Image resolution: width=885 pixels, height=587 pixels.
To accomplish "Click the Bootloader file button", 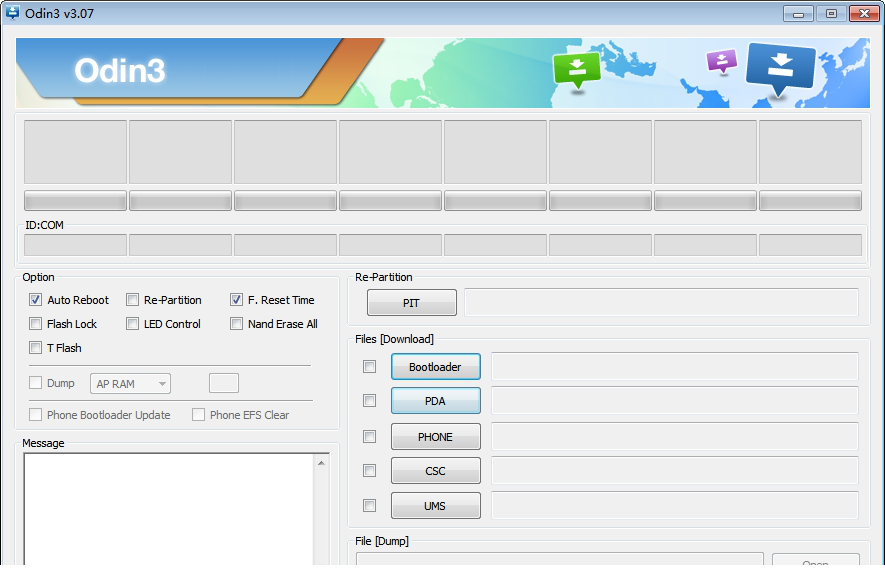I will pos(435,367).
